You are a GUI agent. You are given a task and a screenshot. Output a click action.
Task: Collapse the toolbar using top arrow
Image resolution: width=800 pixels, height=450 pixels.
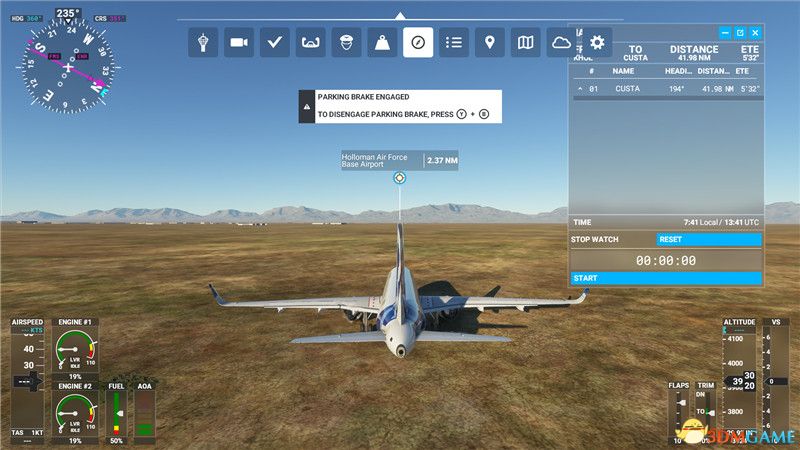[400, 16]
